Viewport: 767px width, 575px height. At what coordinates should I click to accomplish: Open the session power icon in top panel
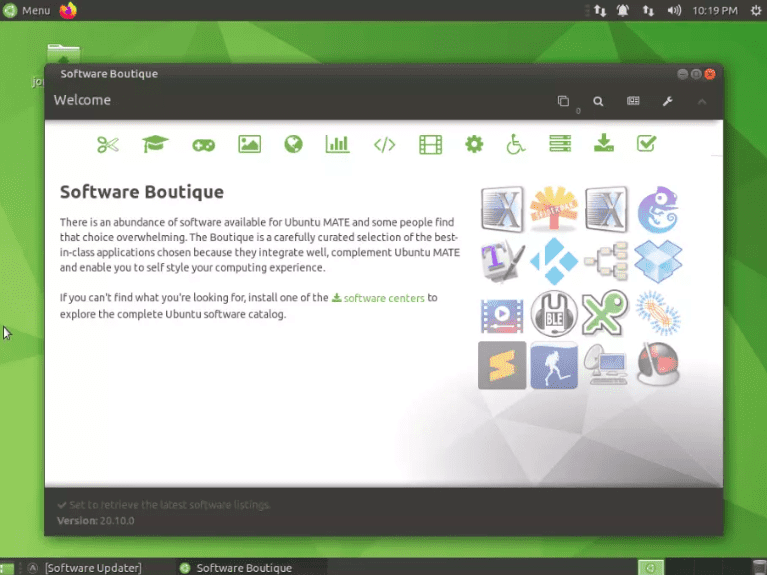(756, 10)
